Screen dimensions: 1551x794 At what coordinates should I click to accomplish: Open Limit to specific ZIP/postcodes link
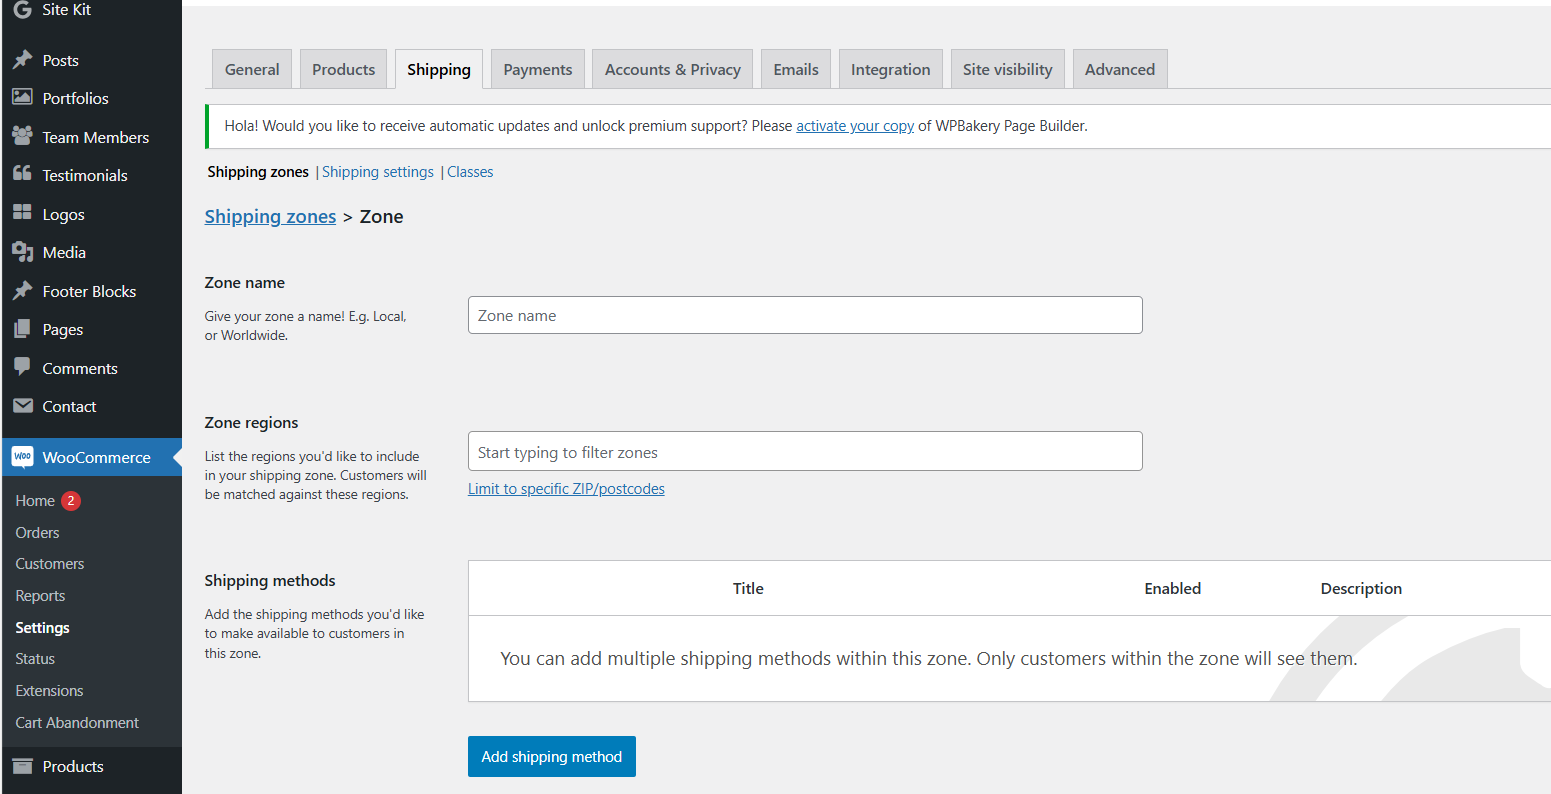[x=566, y=488]
